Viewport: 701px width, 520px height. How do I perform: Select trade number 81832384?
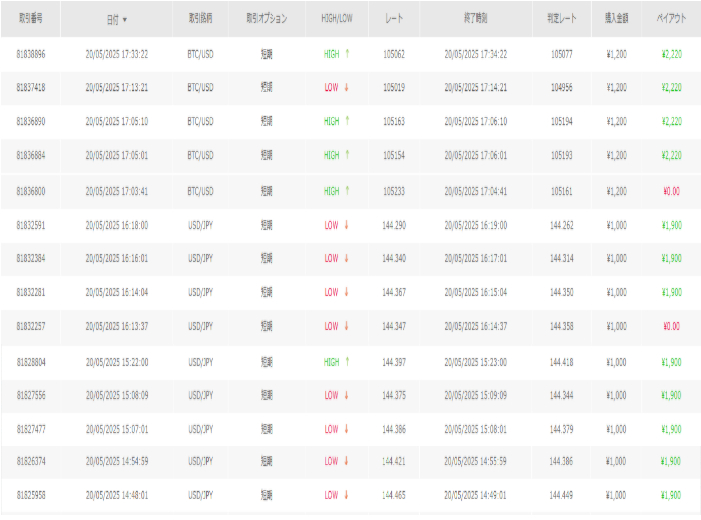31,258
